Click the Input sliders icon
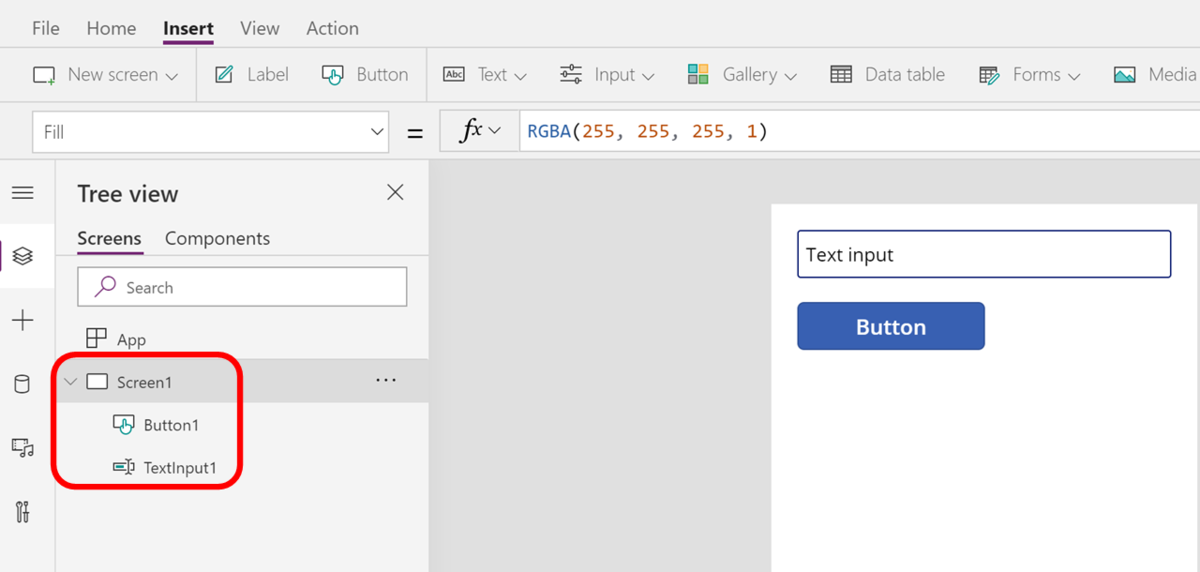 pos(571,74)
